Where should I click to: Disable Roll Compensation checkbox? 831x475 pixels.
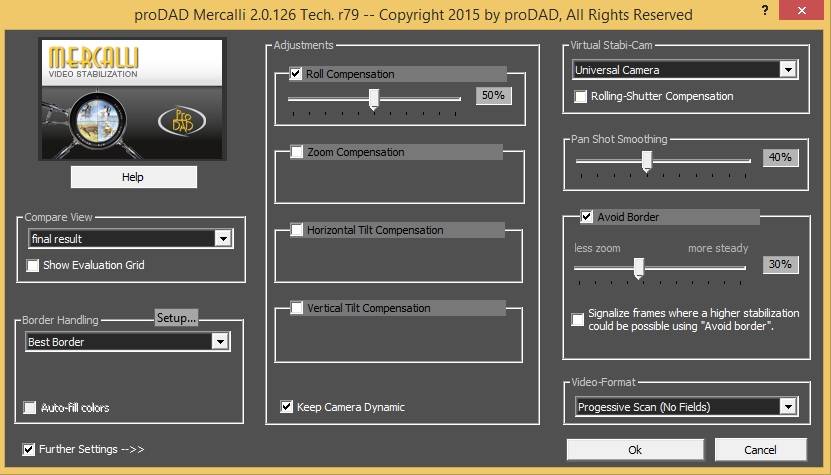[296, 74]
